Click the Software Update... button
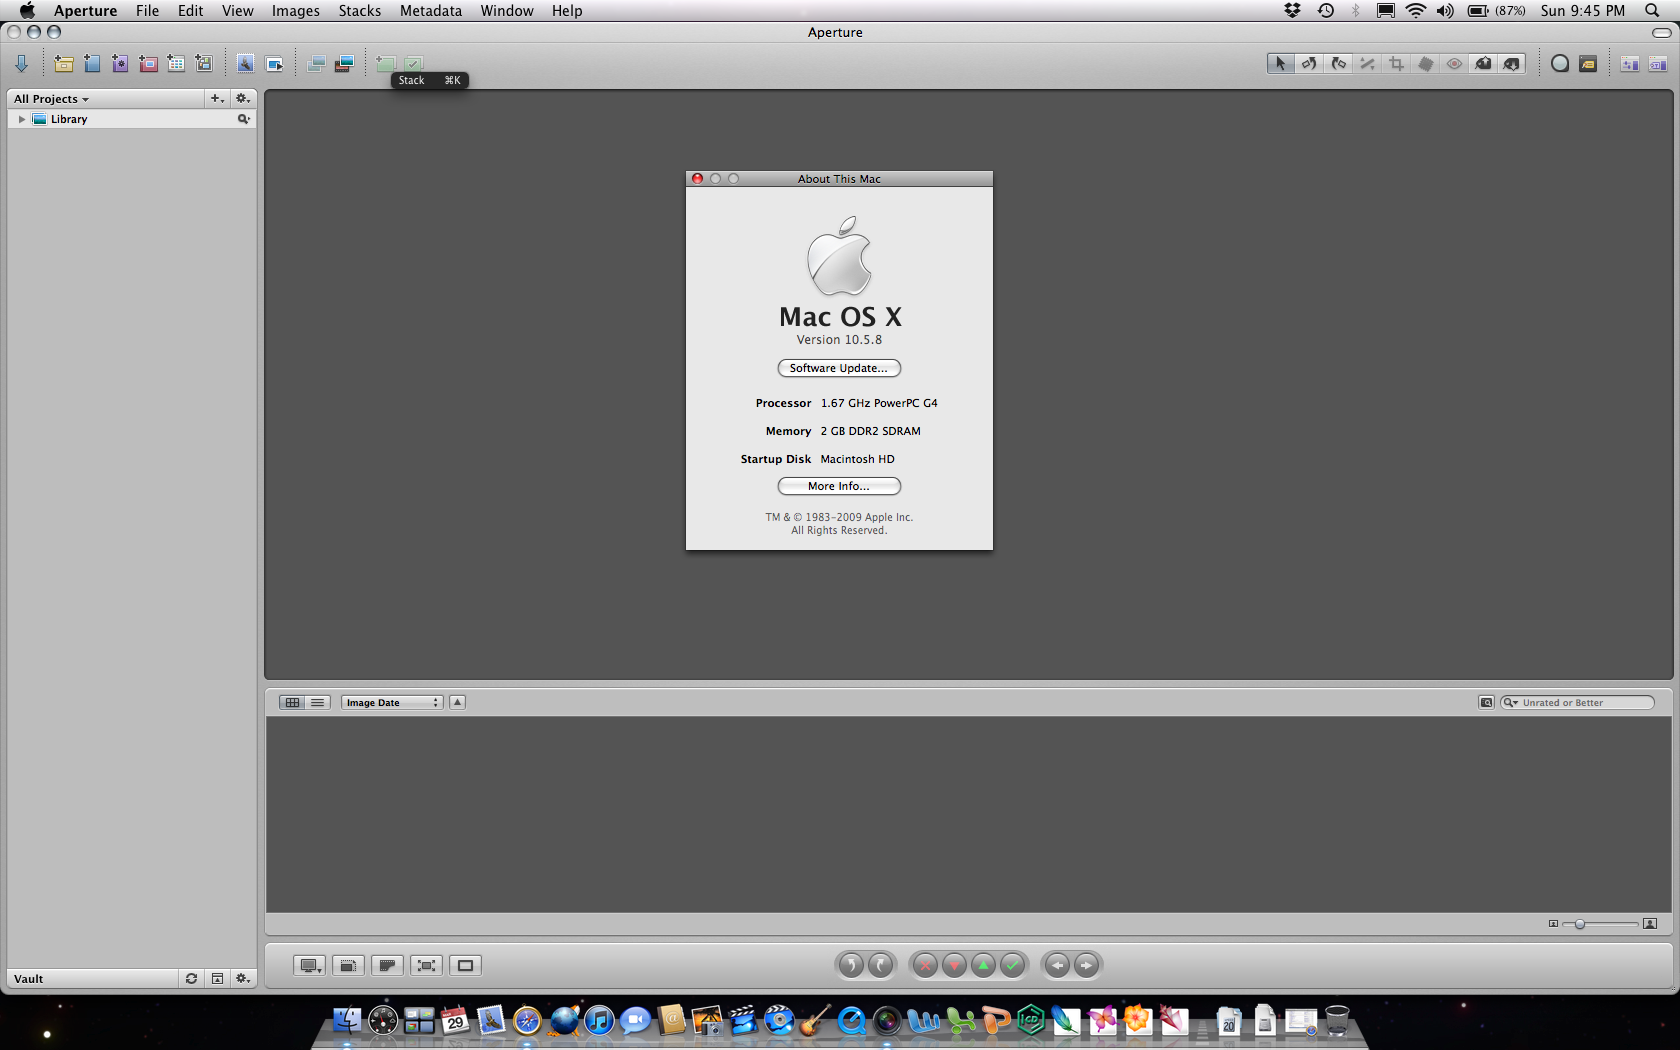1680x1050 pixels. (x=839, y=368)
